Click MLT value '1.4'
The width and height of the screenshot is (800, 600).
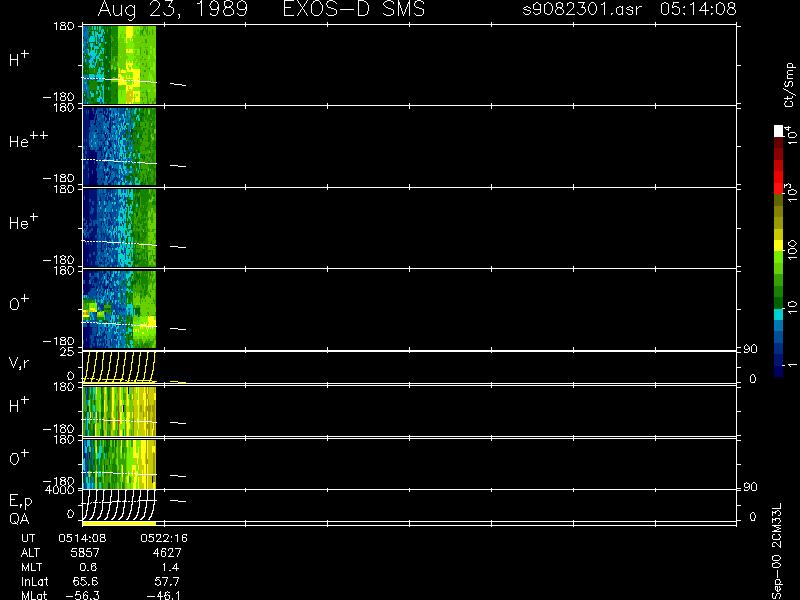[170, 567]
